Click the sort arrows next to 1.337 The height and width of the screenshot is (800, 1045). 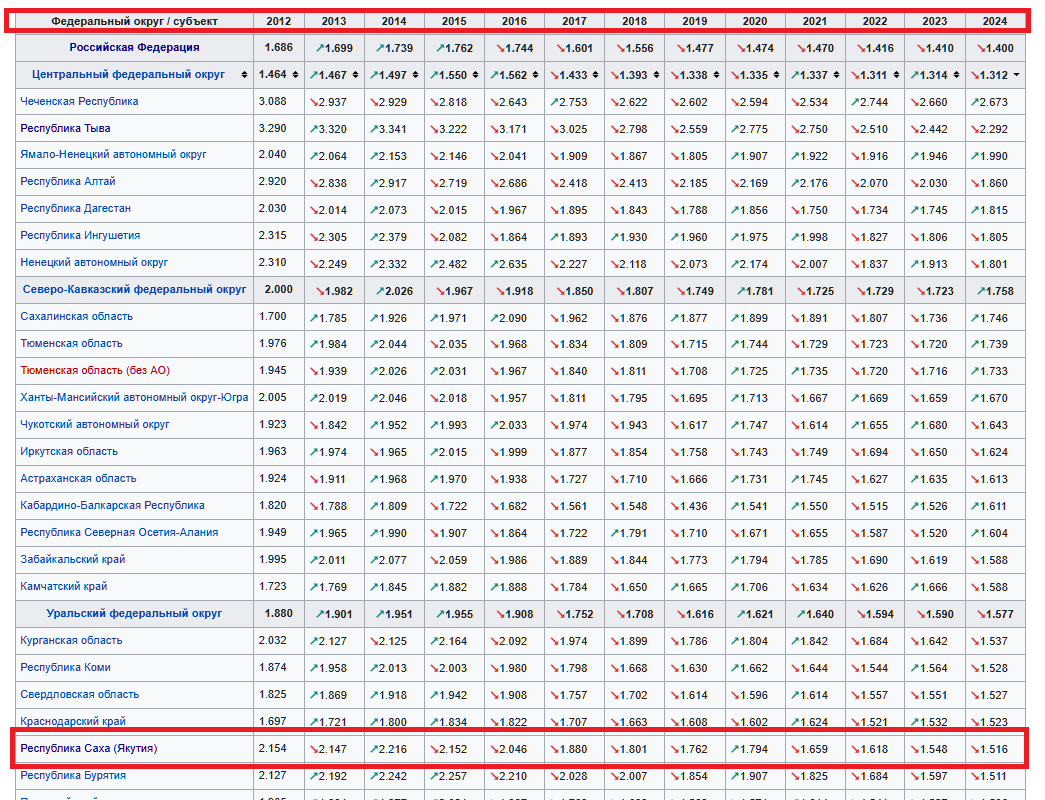(836, 75)
